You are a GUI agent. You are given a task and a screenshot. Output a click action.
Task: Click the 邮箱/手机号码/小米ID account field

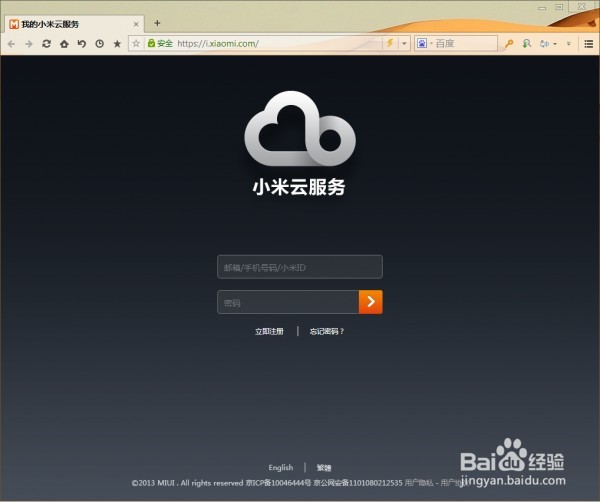[300, 267]
